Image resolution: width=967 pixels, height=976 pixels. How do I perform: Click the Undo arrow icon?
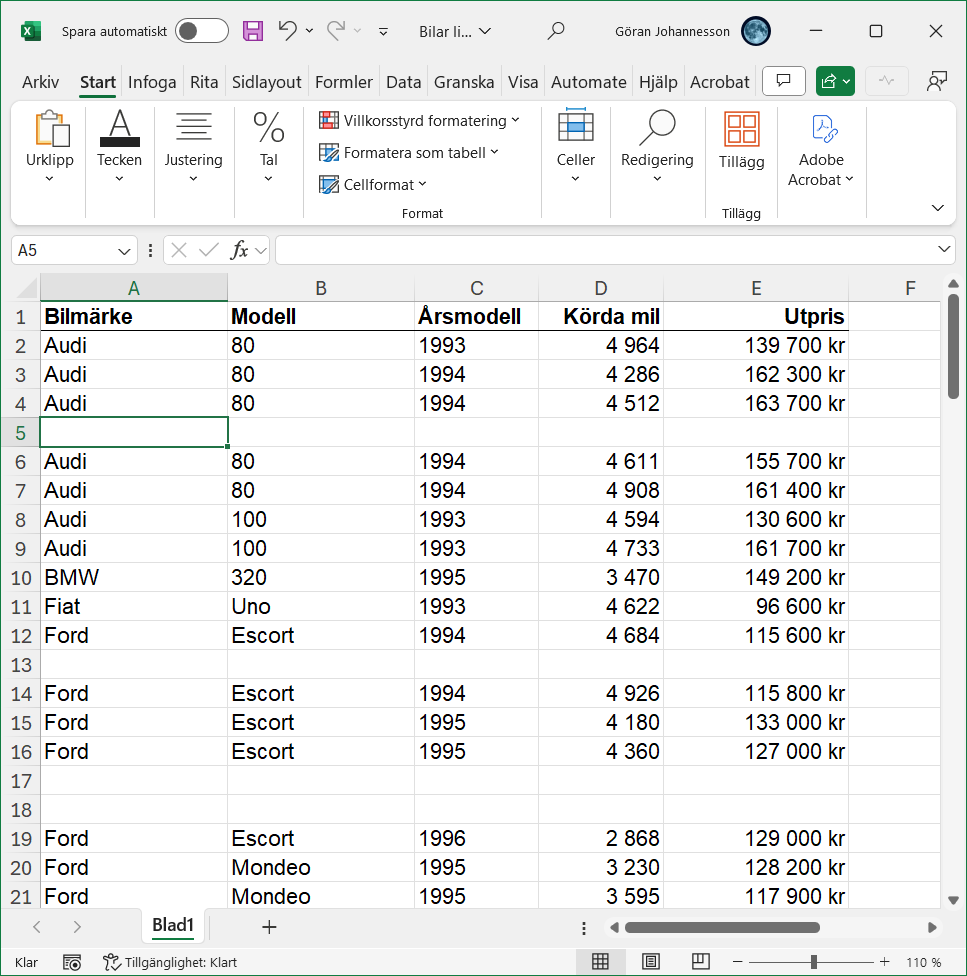(287, 31)
